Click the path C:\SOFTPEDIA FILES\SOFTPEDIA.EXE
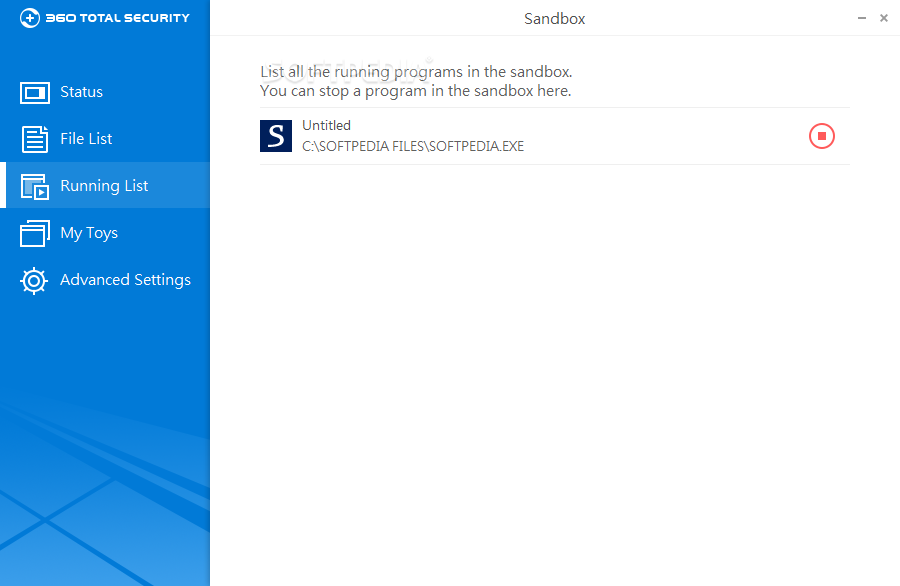Image resolution: width=900 pixels, height=586 pixels. (413, 146)
